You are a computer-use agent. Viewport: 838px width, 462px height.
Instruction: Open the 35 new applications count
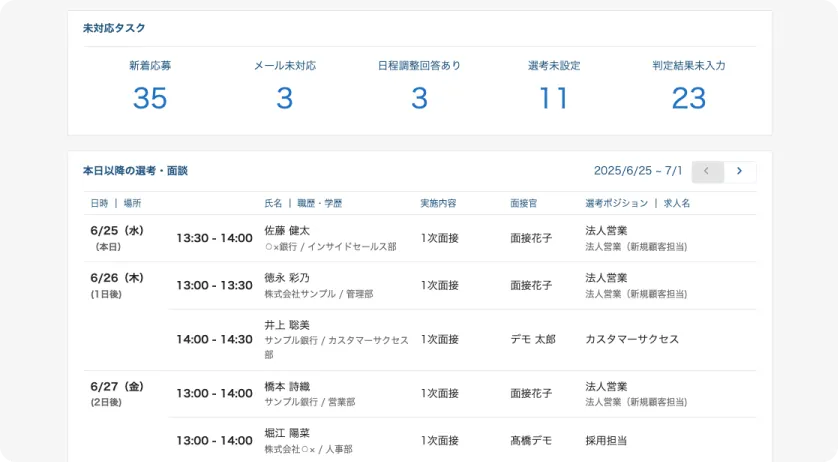(x=150, y=98)
